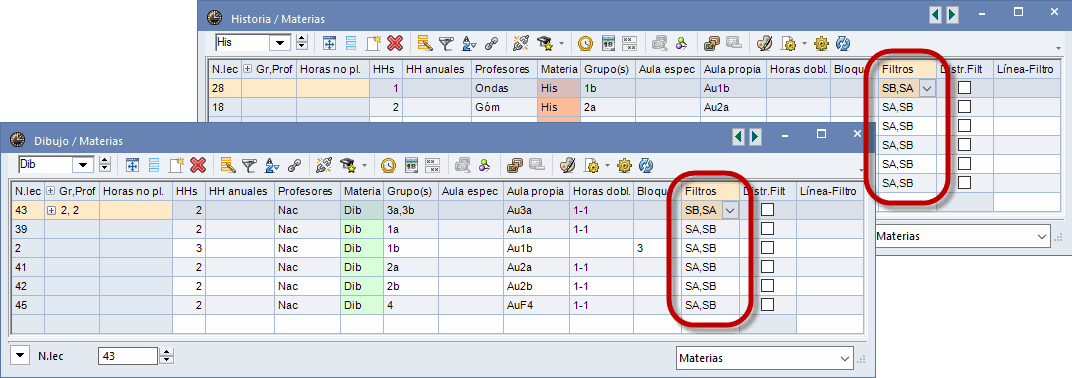Click the N.lec stepper arrows at bottom
The image size is (1072, 378).
coord(166,355)
